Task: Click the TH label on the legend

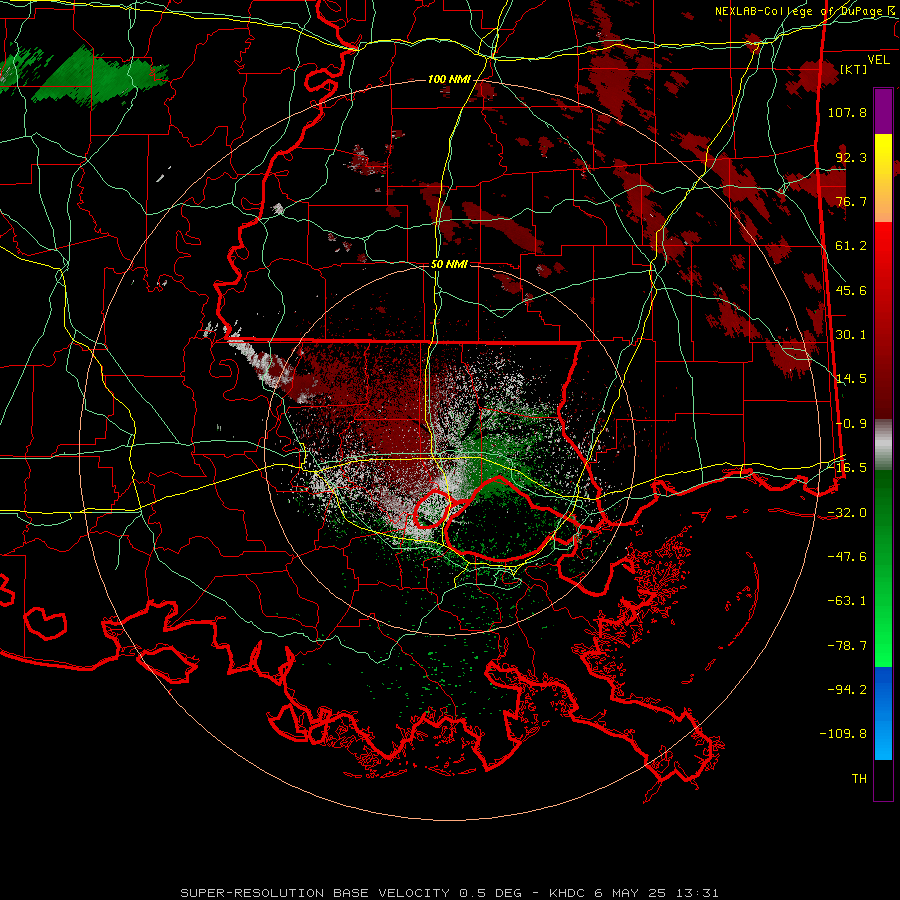Action: point(859,779)
